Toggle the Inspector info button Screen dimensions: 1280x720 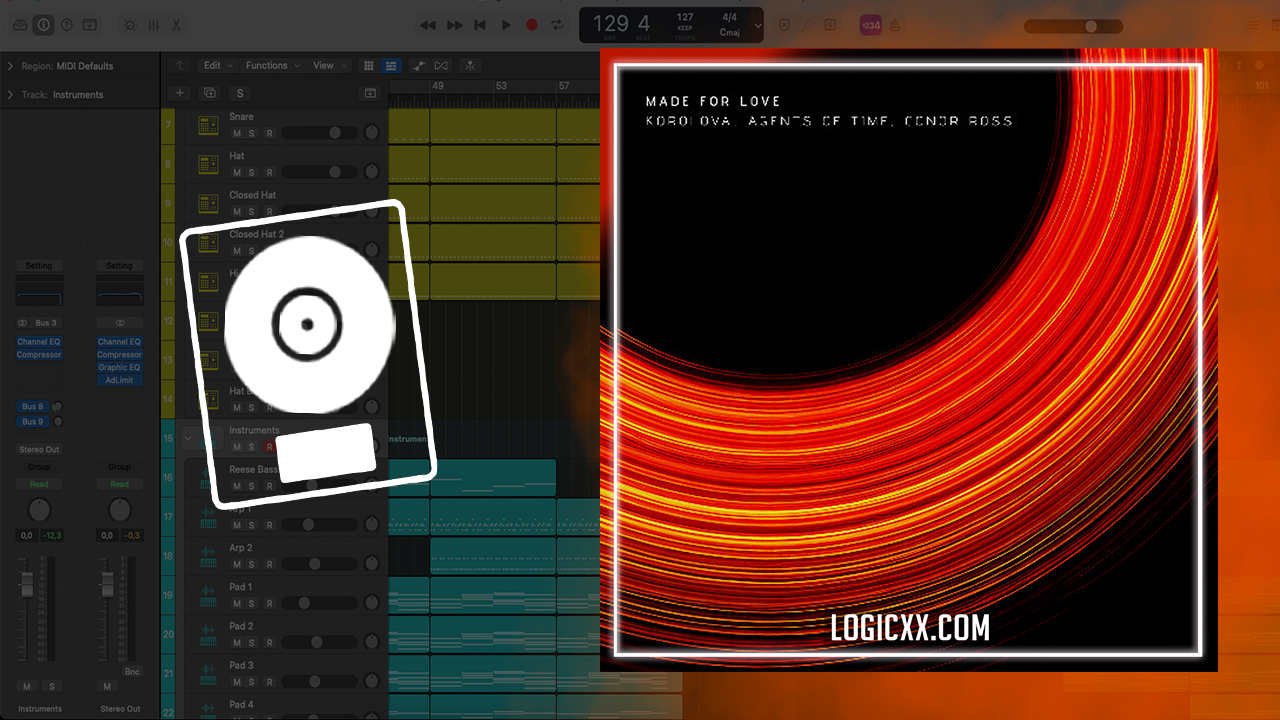point(43,25)
